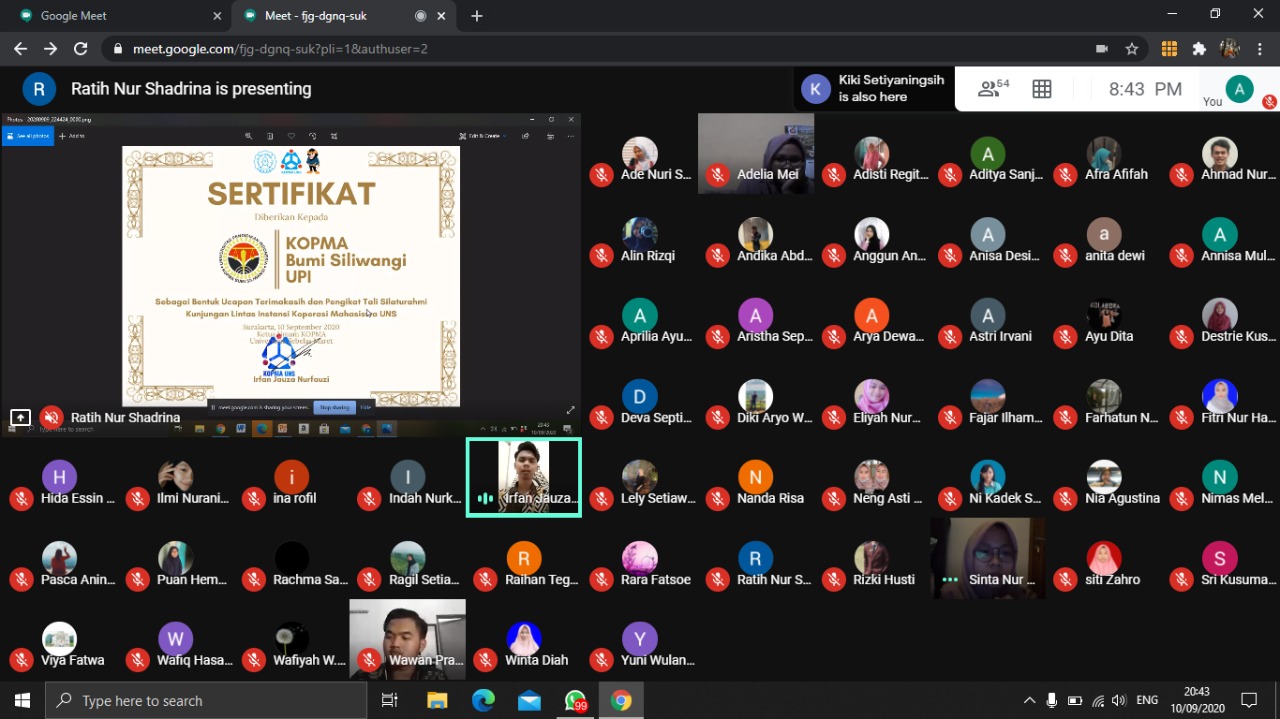Select Irfan Jauza's highlighted video tile
Viewport: 1280px width, 719px height.
click(524, 477)
